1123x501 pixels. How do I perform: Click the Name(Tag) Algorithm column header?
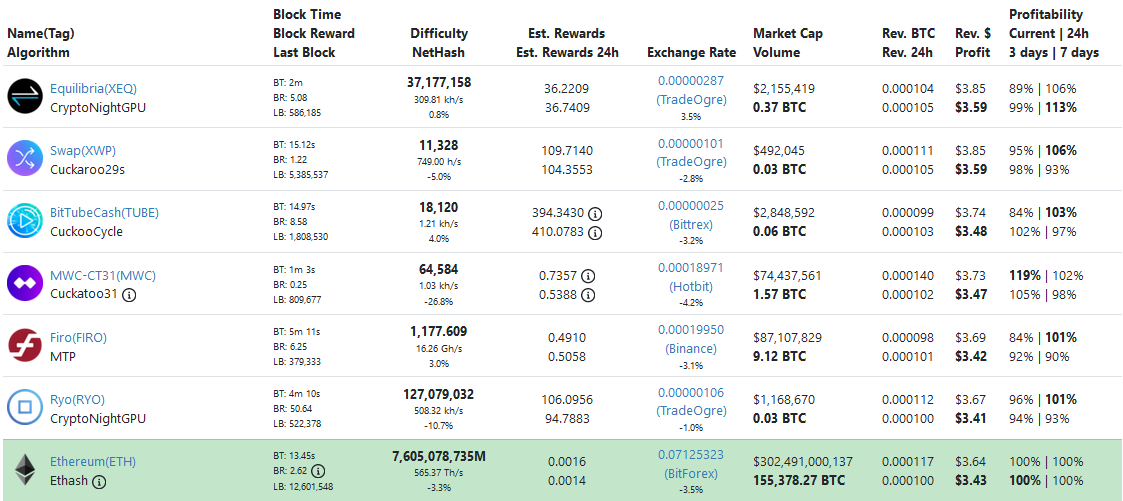[41, 43]
